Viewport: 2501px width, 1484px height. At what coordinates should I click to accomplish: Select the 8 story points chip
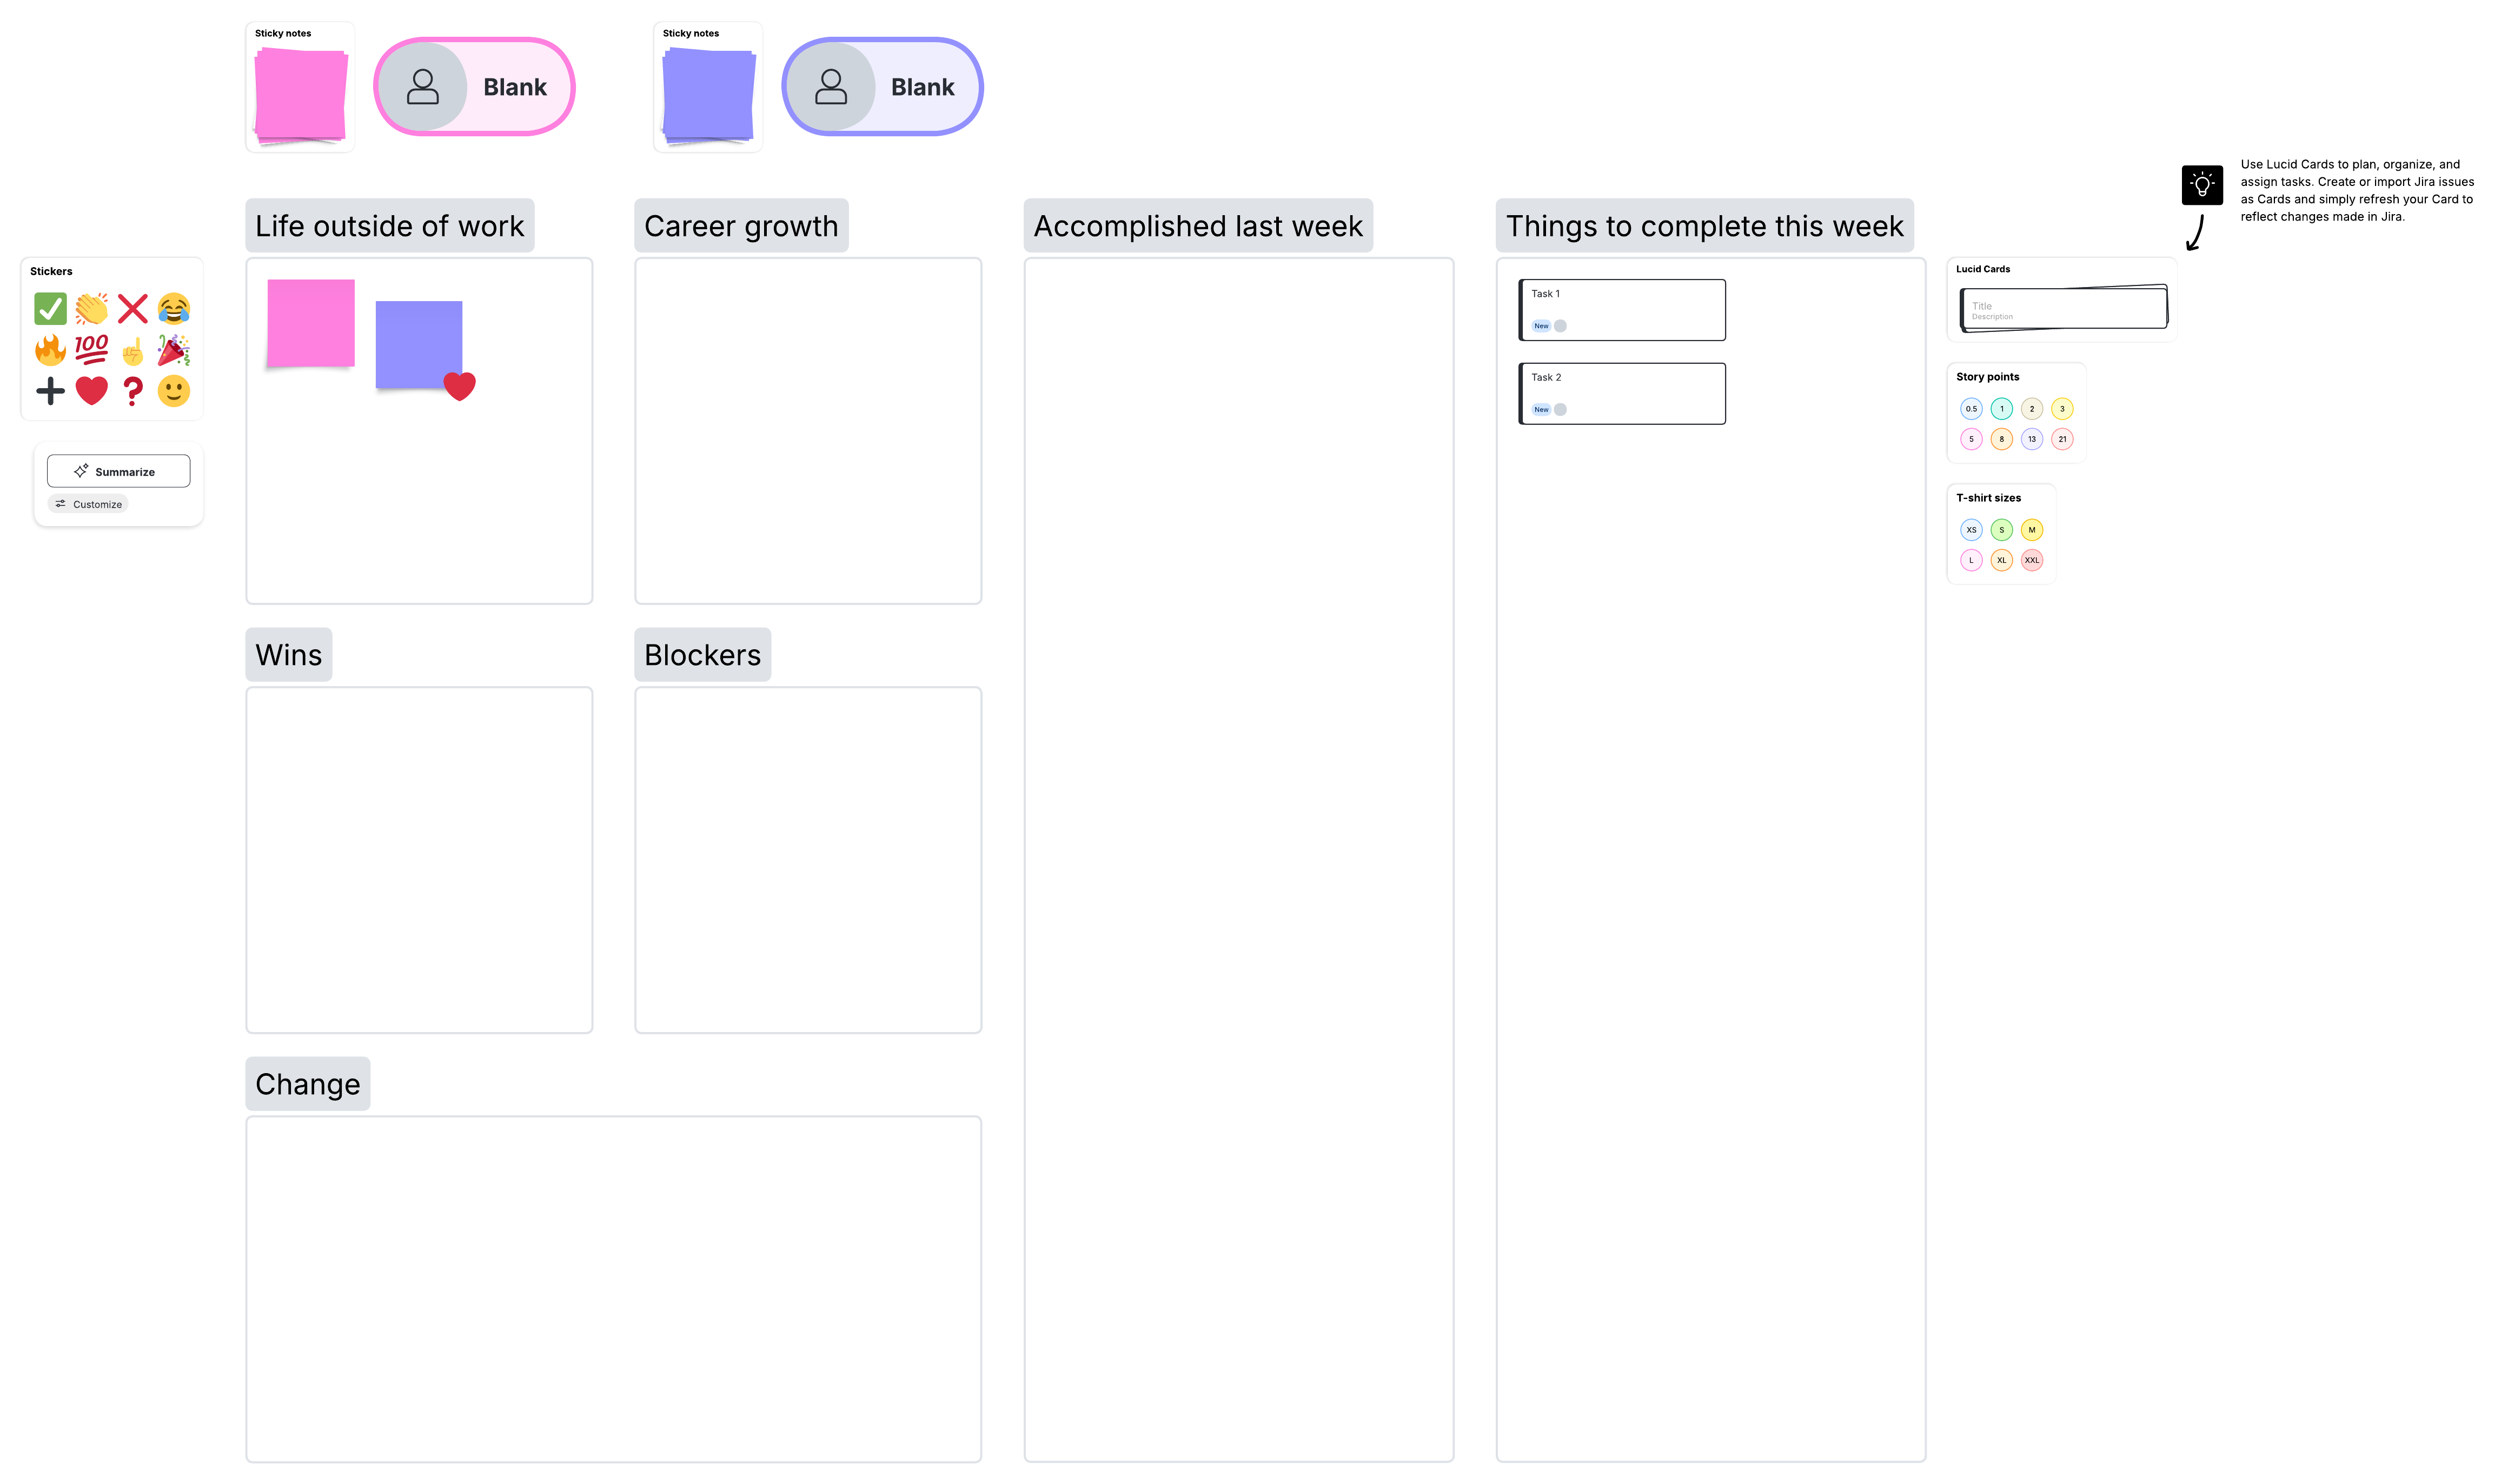click(2001, 438)
